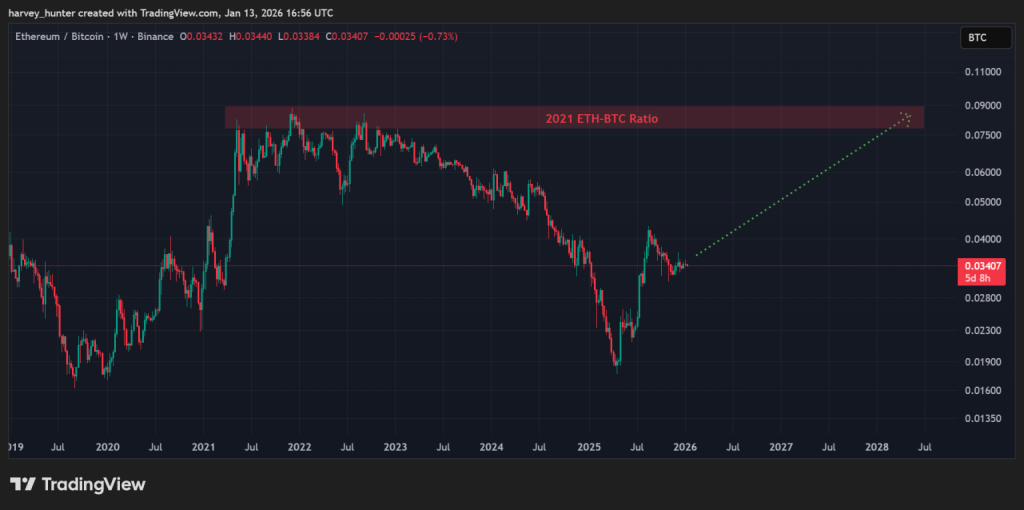Select the 0.01350 price axis label
This screenshot has height=510, width=1024.
click(x=981, y=421)
